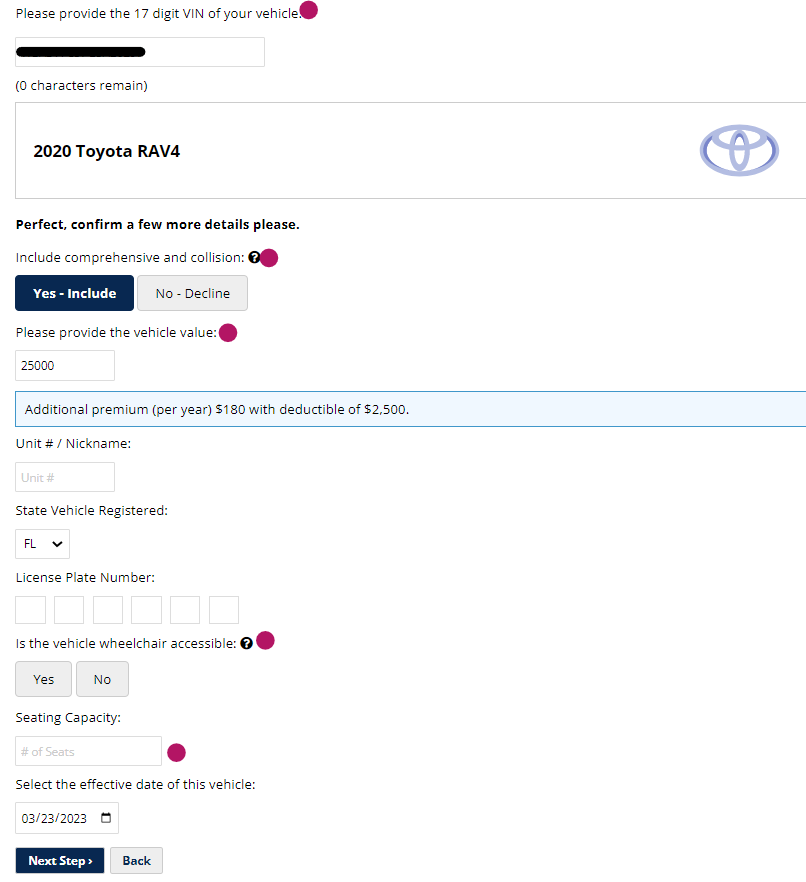Focus the Unit # nickname field
Image resolution: width=806 pixels, height=882 pixels.
click(65, 477)
